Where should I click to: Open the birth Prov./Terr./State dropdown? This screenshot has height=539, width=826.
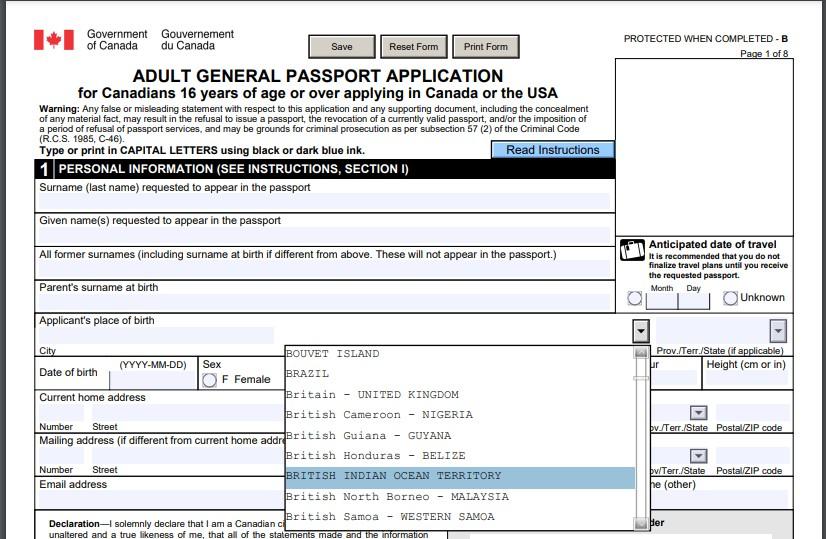coord(778,331)
